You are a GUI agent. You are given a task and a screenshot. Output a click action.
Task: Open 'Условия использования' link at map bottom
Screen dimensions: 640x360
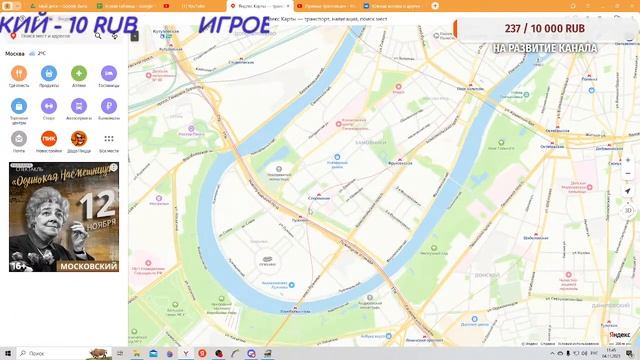(x=578, y=344)
